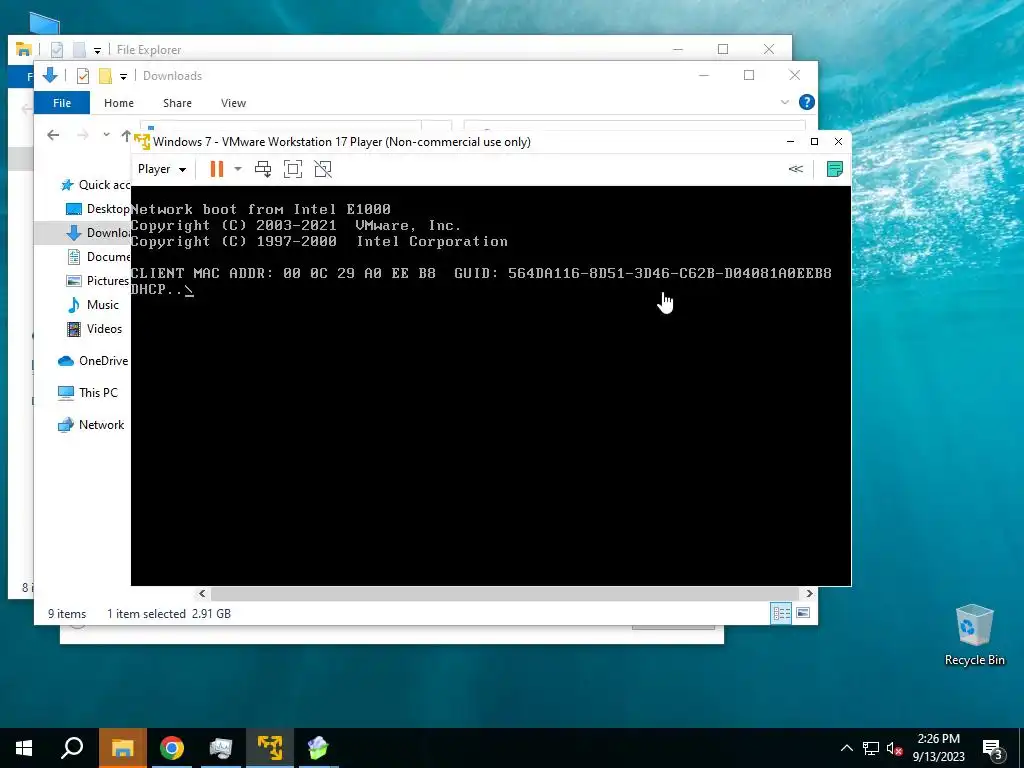Go back in Downloads window

(54, 135)
